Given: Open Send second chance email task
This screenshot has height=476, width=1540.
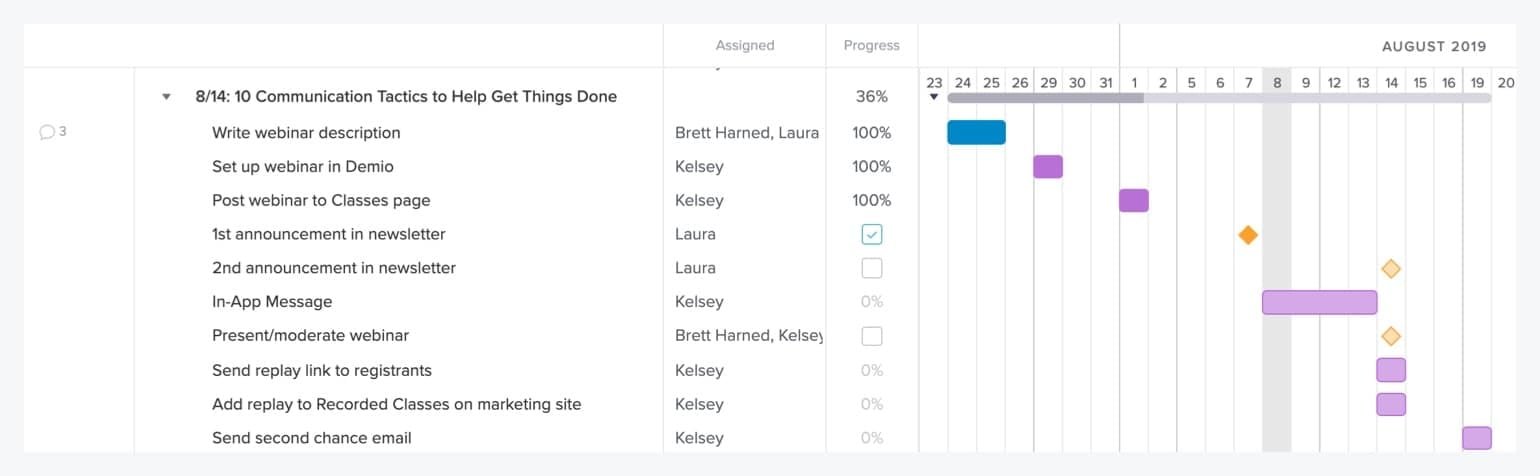Looking at the screenshot, I should 312,438.
